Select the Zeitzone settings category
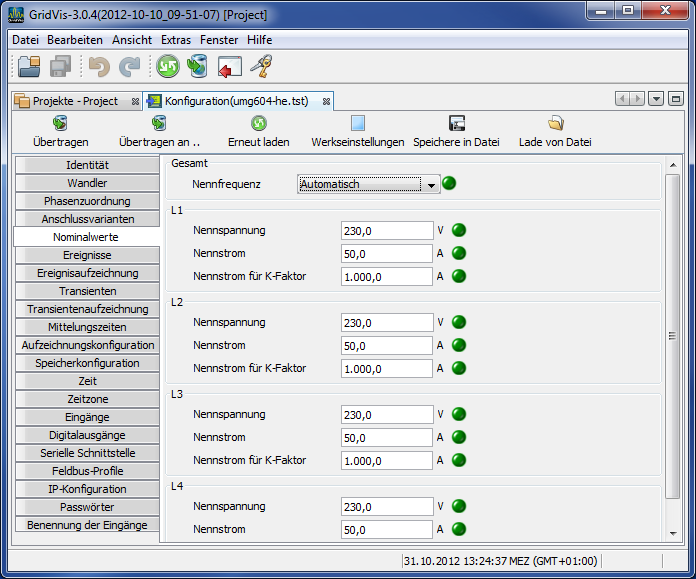 [87, 399]
